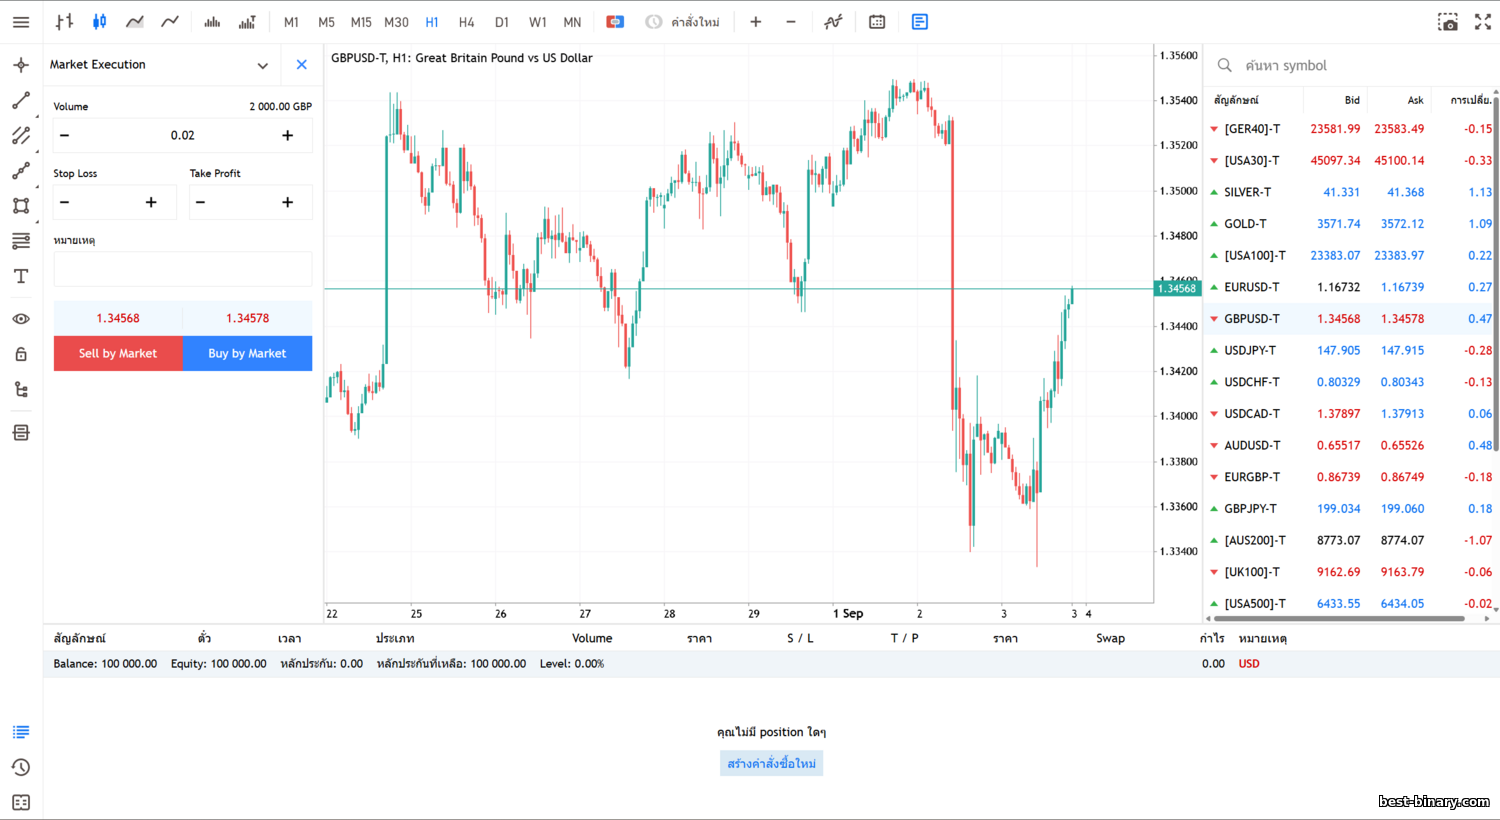The height and width of the screenshot is (820, 1500).
Task: Toggle object visibility eye icon
Action: click(21, 319)
